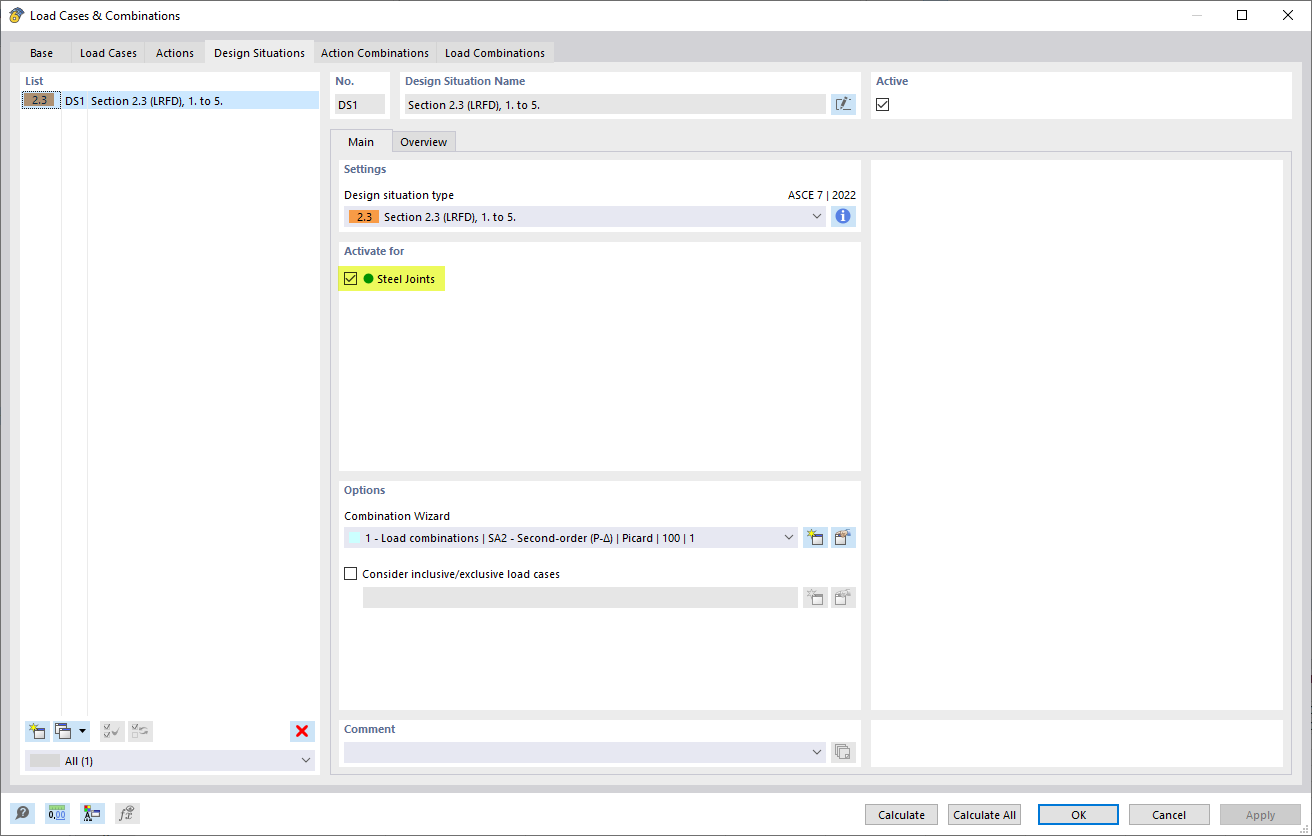
Task: Confirm with the OK button
Action: point(1078,815)
